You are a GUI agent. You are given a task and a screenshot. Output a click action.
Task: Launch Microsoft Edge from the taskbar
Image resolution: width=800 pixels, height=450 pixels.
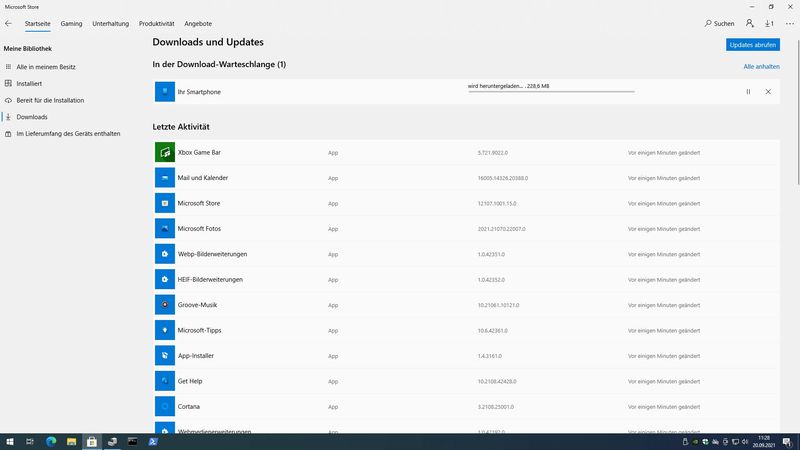(51, 442)
